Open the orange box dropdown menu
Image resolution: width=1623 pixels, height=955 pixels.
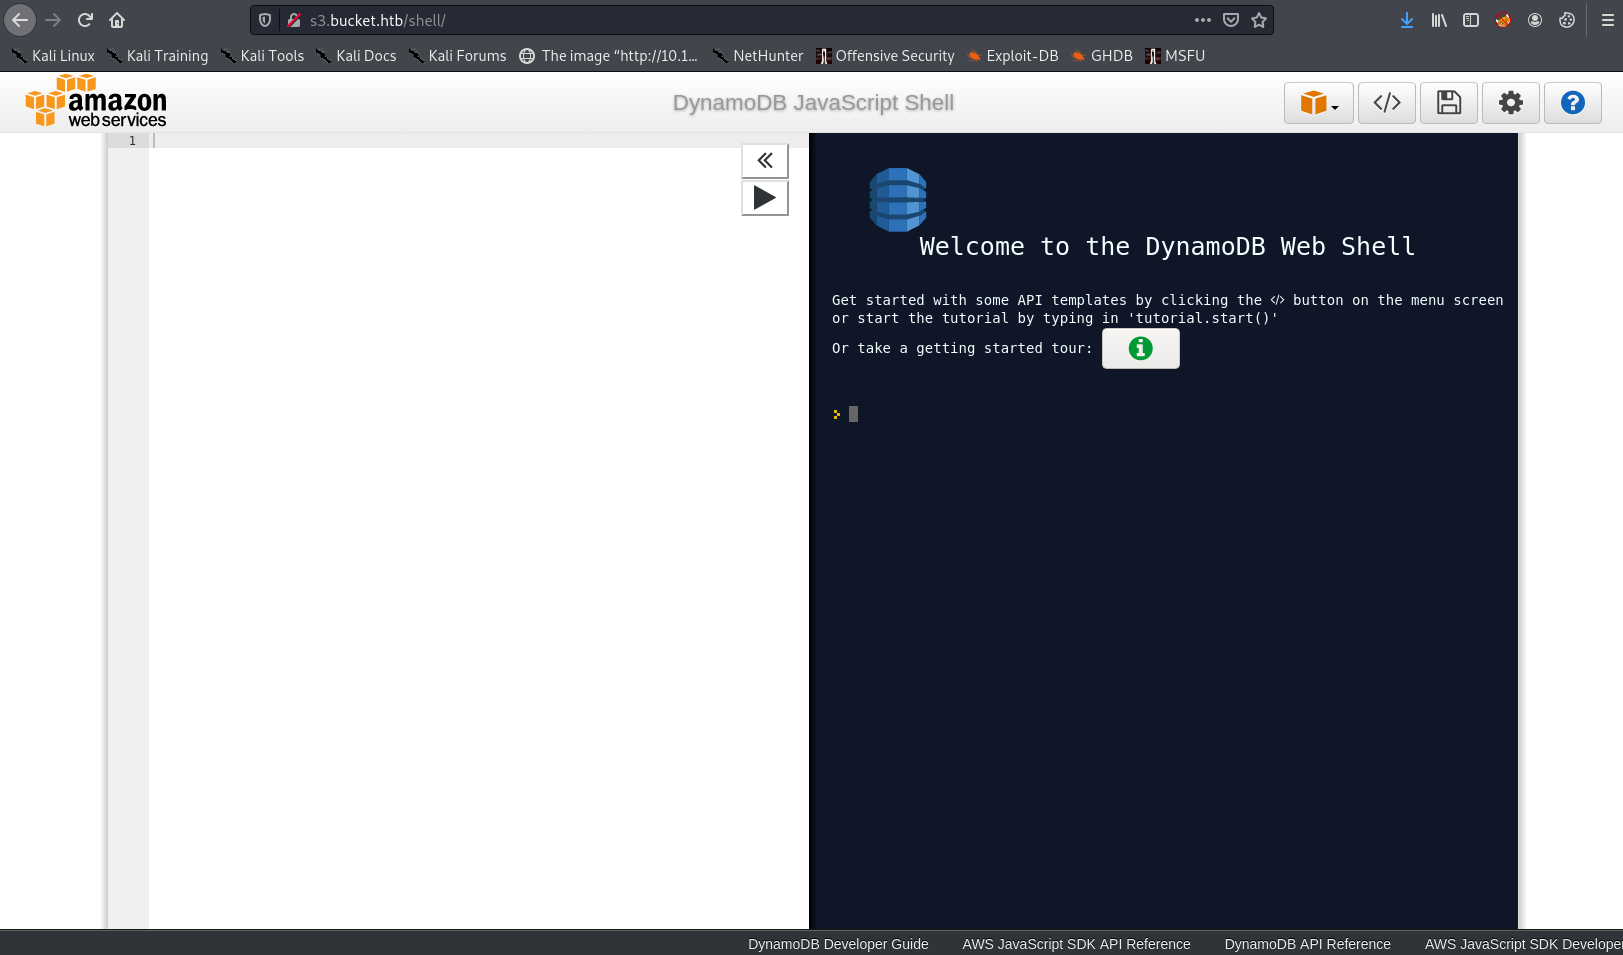click(1318, 103)
